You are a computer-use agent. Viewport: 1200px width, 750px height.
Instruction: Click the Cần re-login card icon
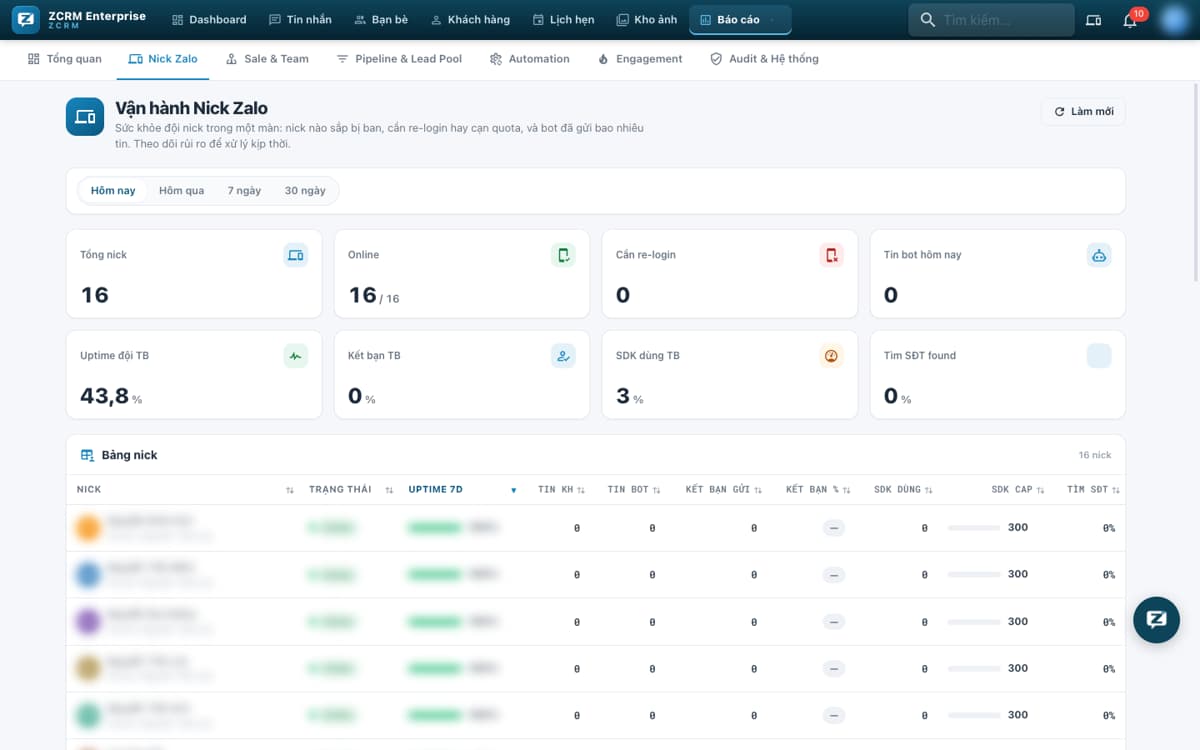(x=831, y=255)
